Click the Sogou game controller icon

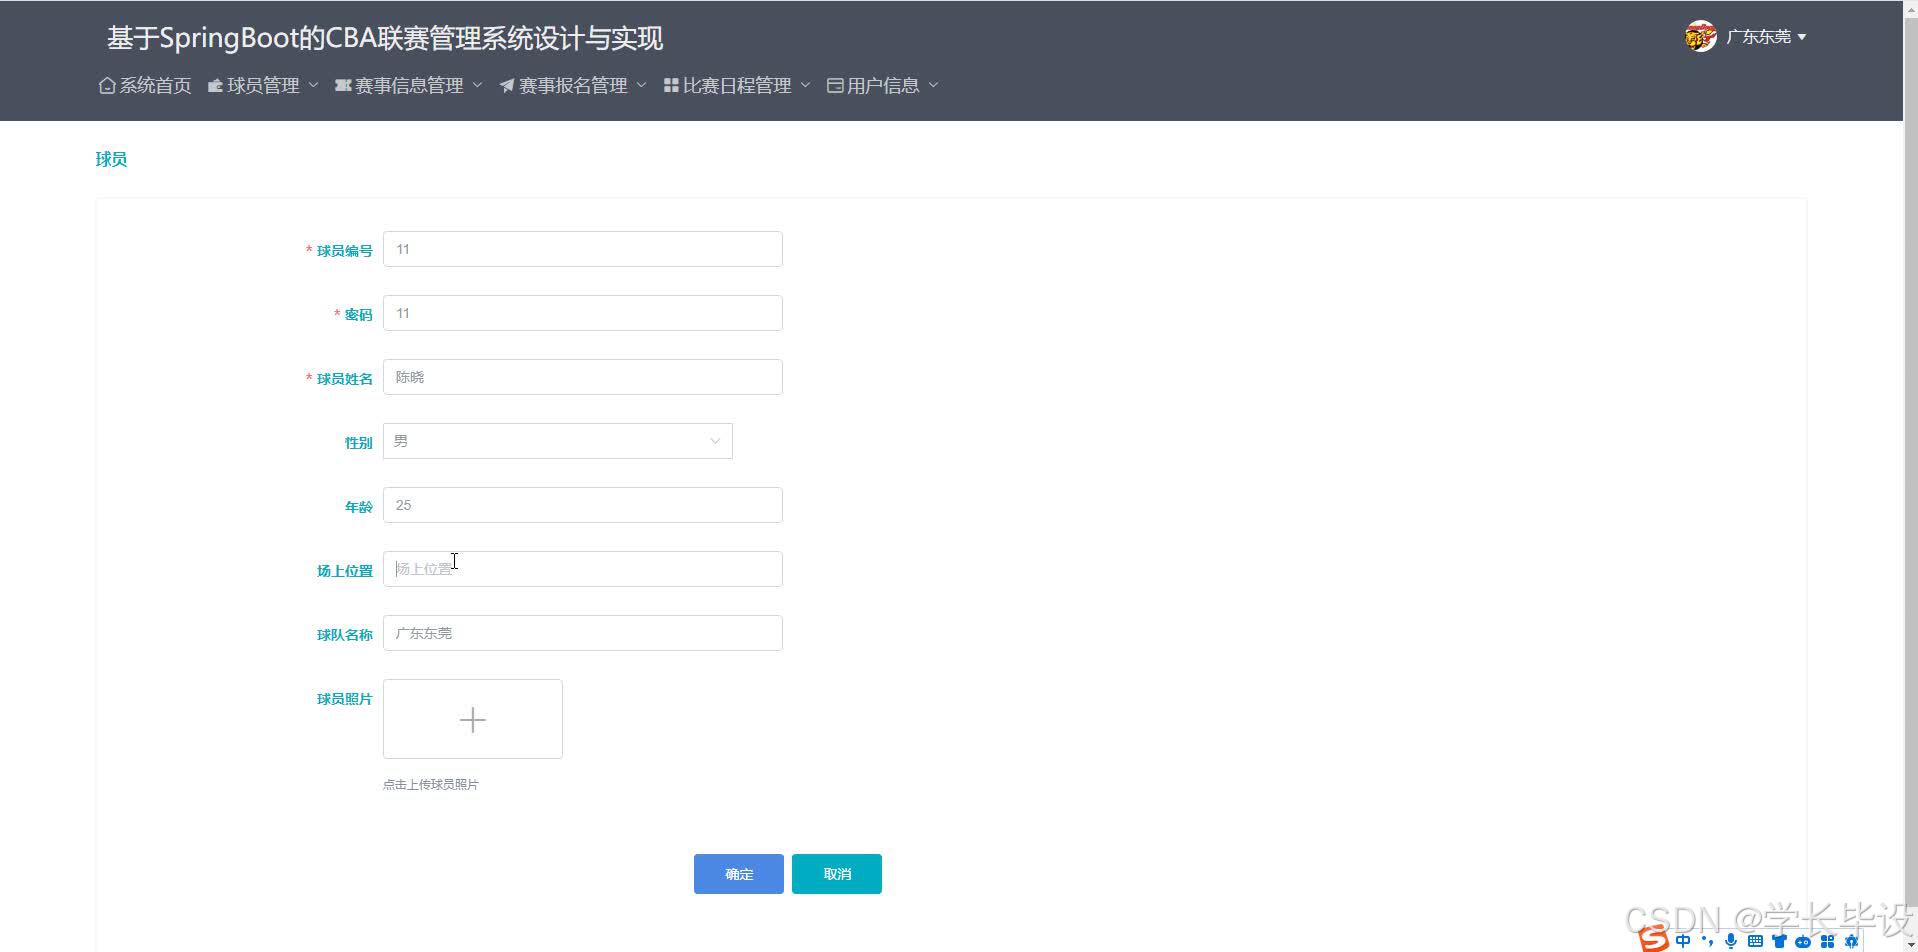[1803, 941]
